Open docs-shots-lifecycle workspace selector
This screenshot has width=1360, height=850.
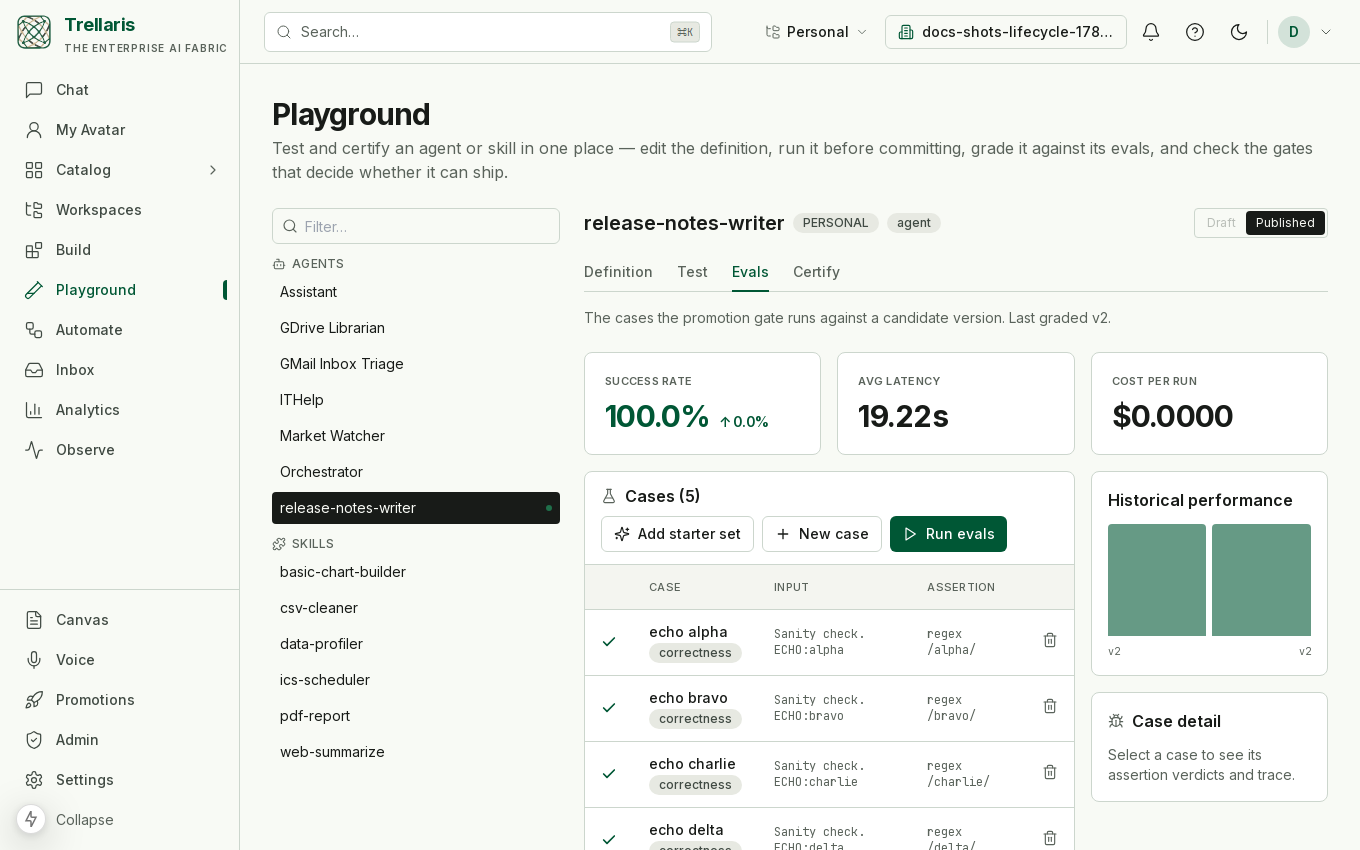coord(1006,32)
